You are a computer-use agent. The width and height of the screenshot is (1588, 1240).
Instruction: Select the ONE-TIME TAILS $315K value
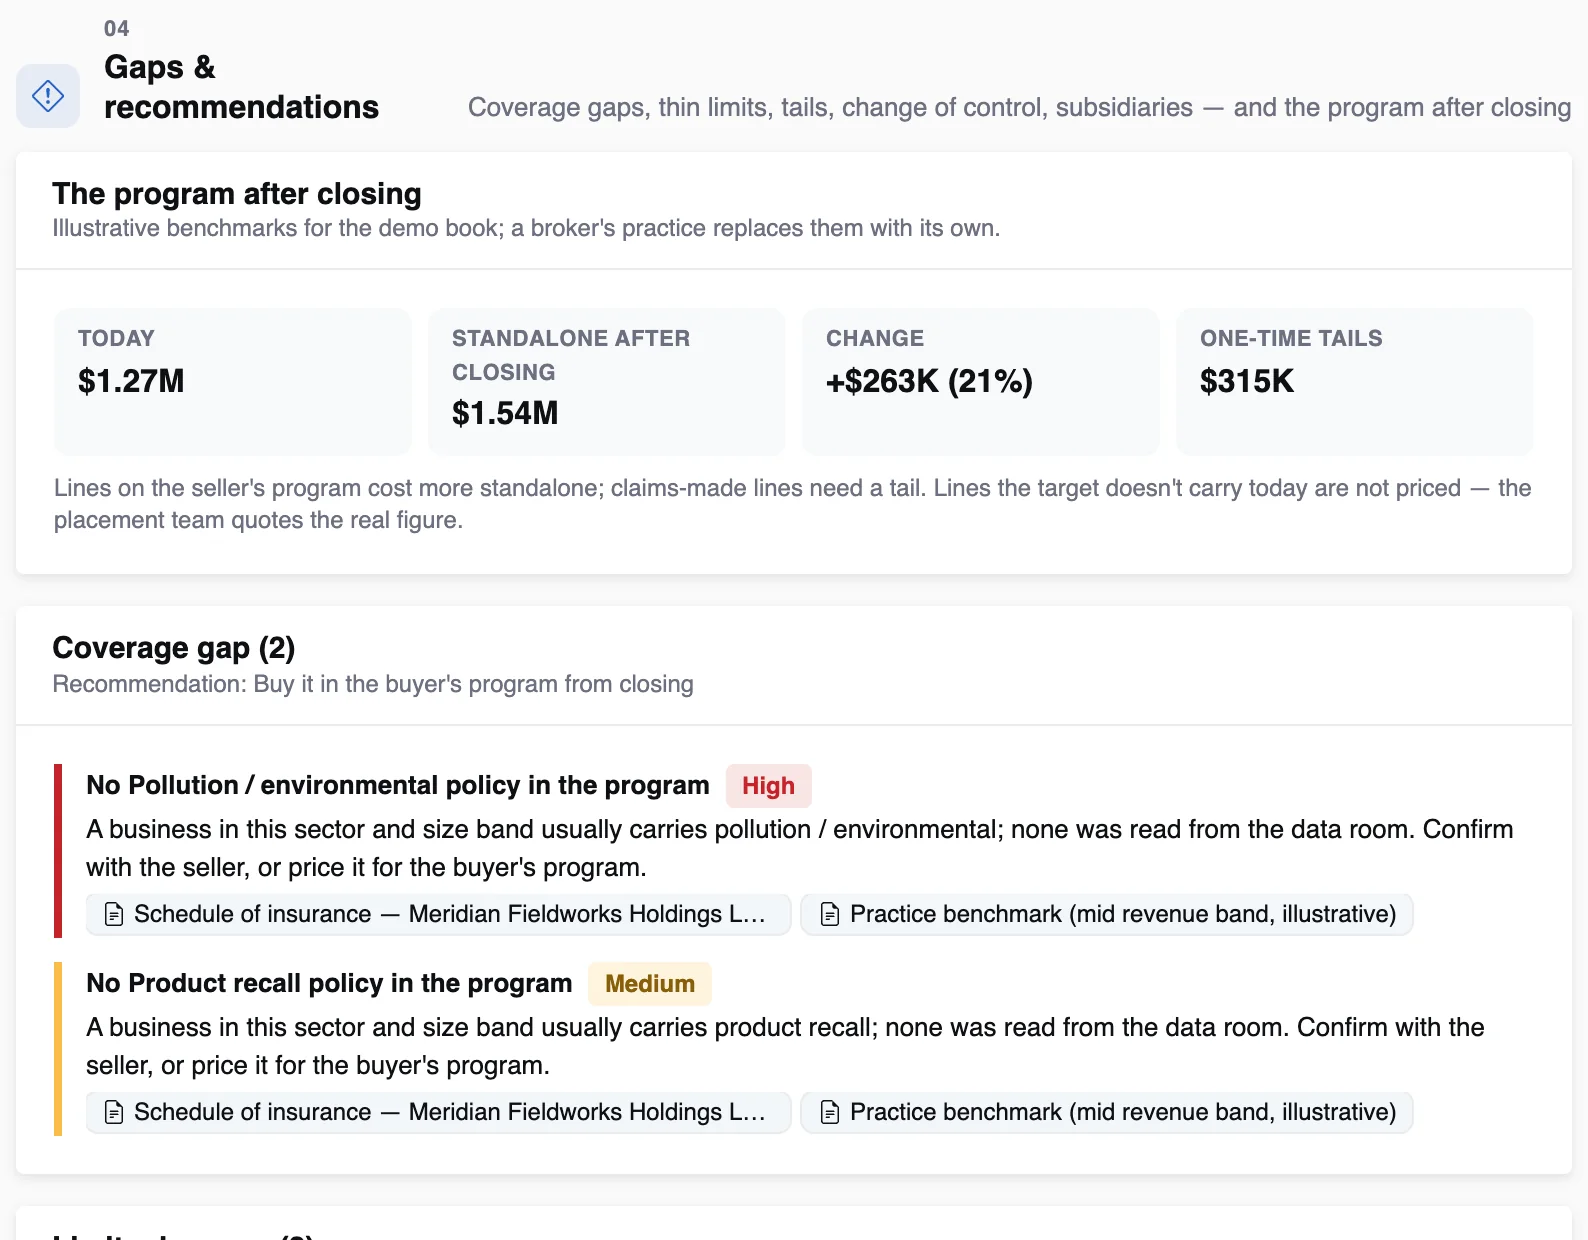coord(1247,381)
